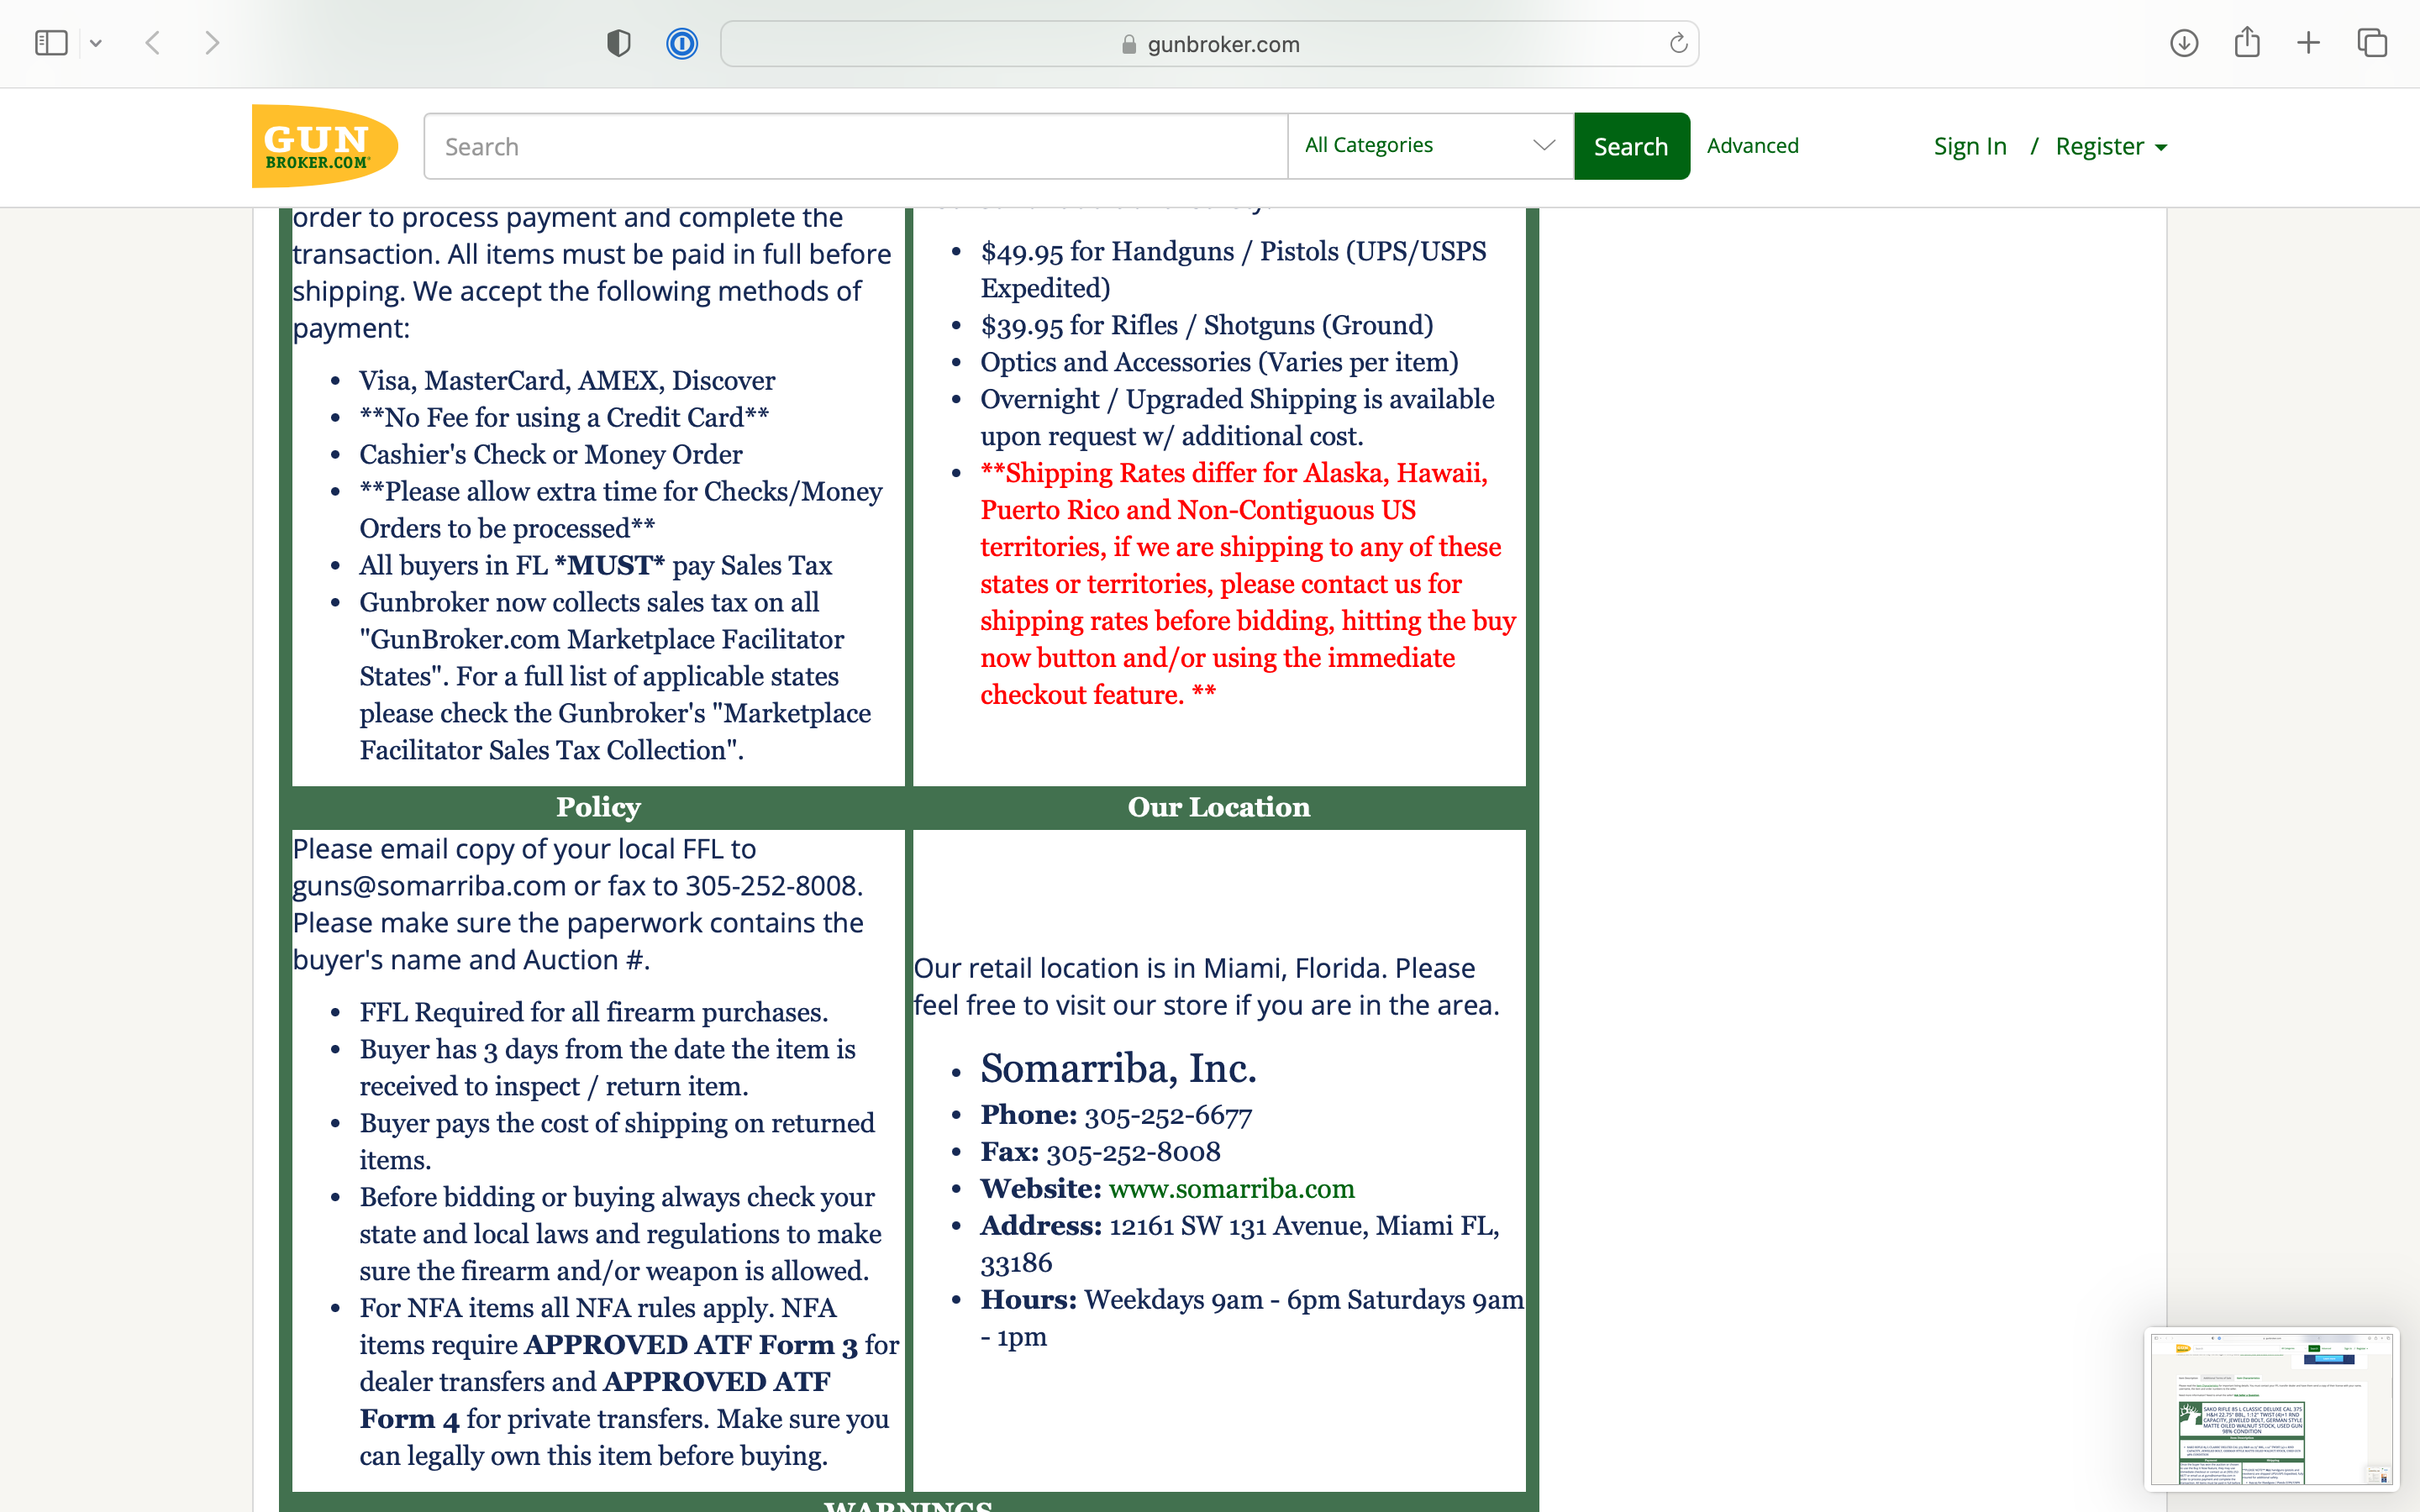
Task: Click the red Alaska, Hawaii shipping rates notice
Action: click(1248, 584)
